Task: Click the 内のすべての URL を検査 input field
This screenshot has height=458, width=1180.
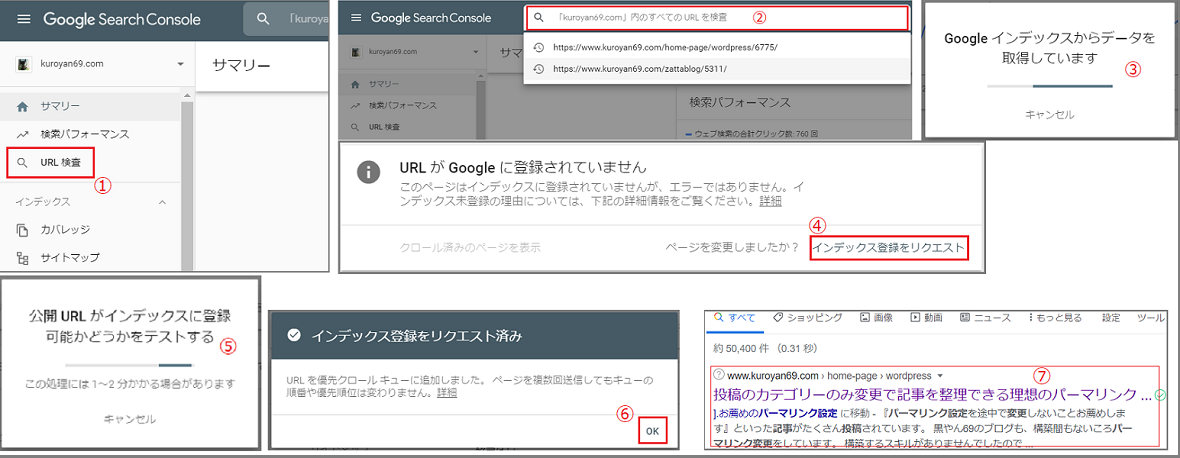Action: tap(716, 17)
